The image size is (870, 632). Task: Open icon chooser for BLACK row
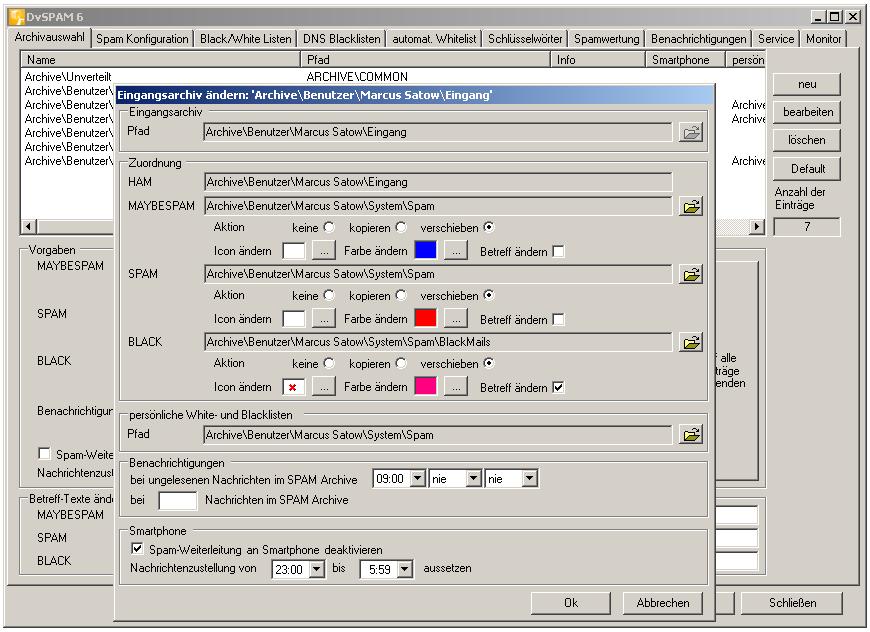point(324,387)
